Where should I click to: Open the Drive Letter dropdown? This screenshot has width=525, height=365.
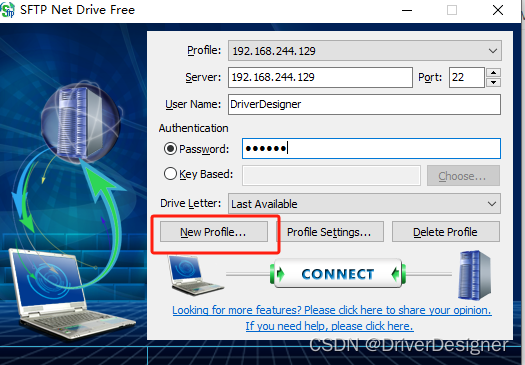click(364, 204)
